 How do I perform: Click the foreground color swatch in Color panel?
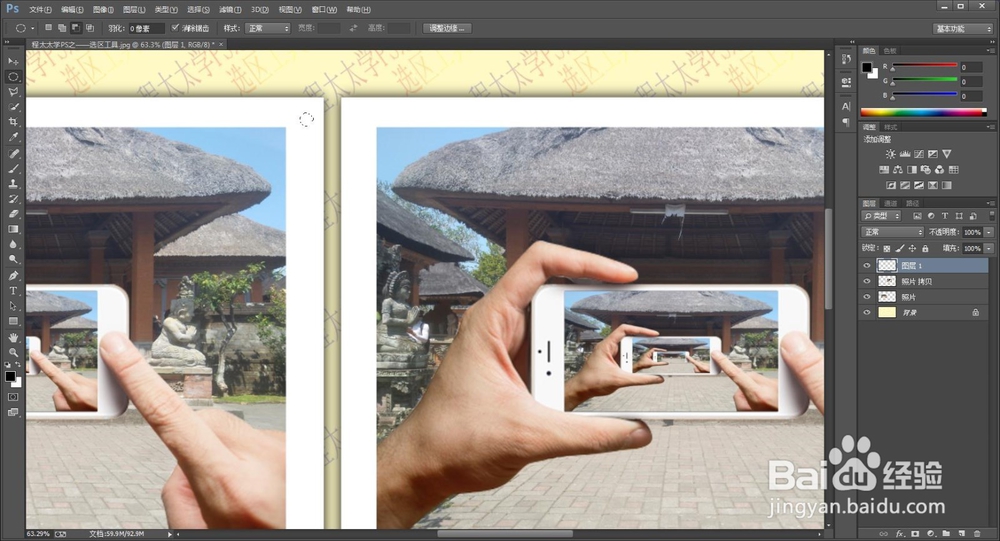867,68
